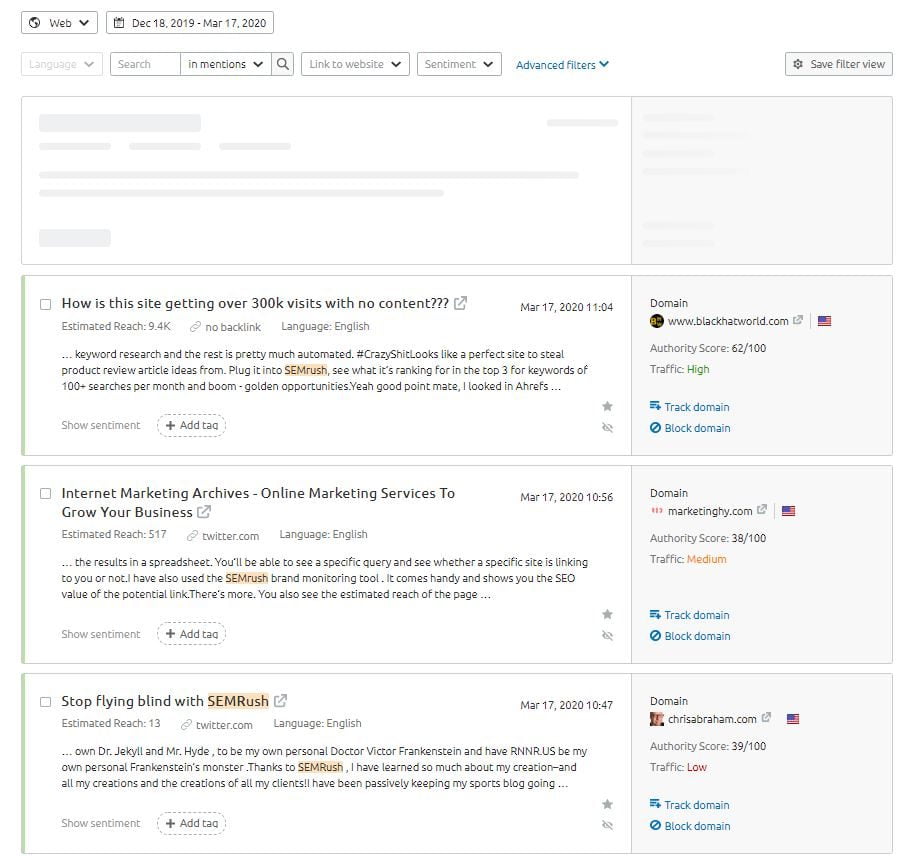899x860 pixels.
Task: Add tag to the marketinghy mention
Action: pos(191,634)
